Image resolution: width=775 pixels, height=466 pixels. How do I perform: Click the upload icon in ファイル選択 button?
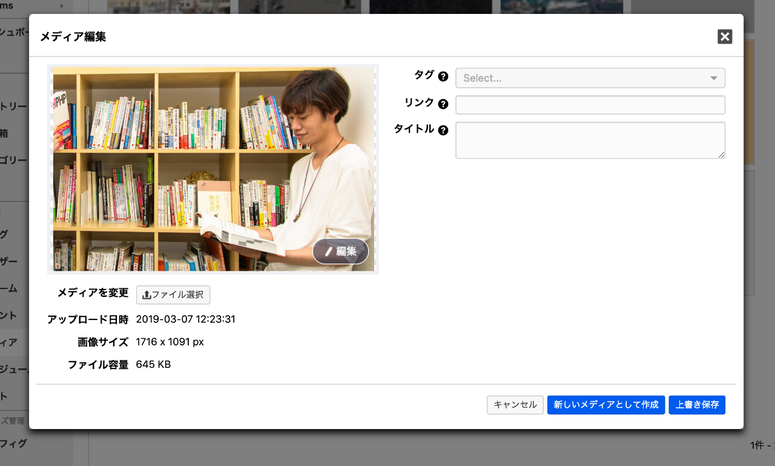click(x=147, y=295)
